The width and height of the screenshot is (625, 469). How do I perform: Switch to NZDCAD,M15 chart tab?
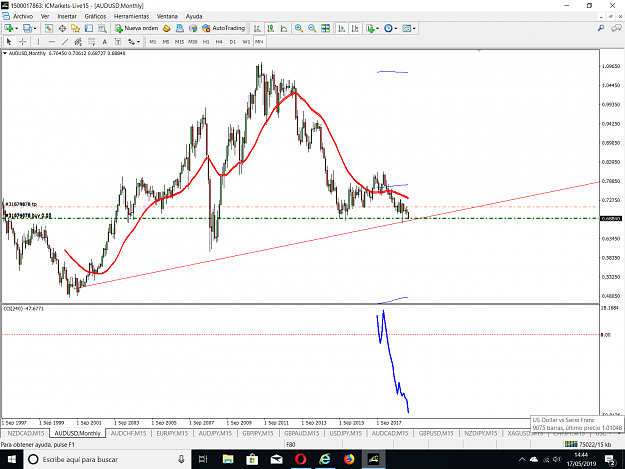(26, 433)
